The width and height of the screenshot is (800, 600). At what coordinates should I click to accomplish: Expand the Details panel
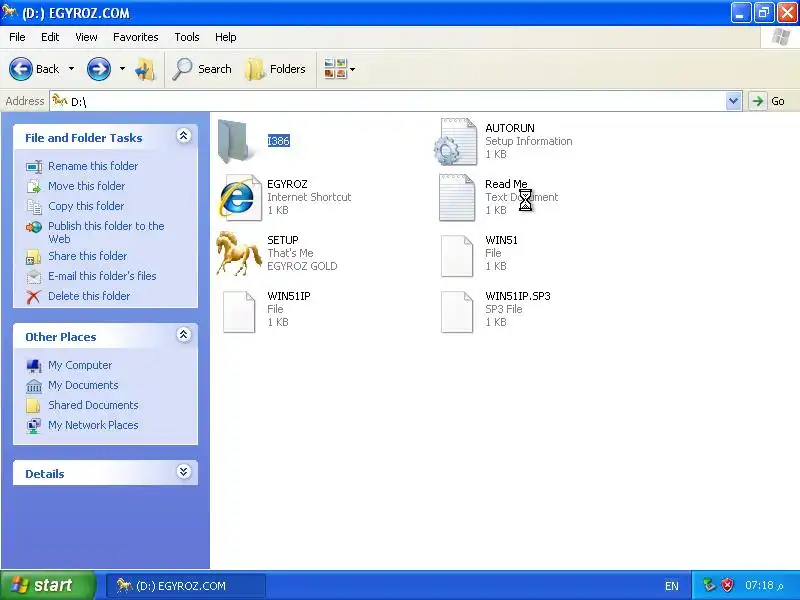(x=184, y=471)
